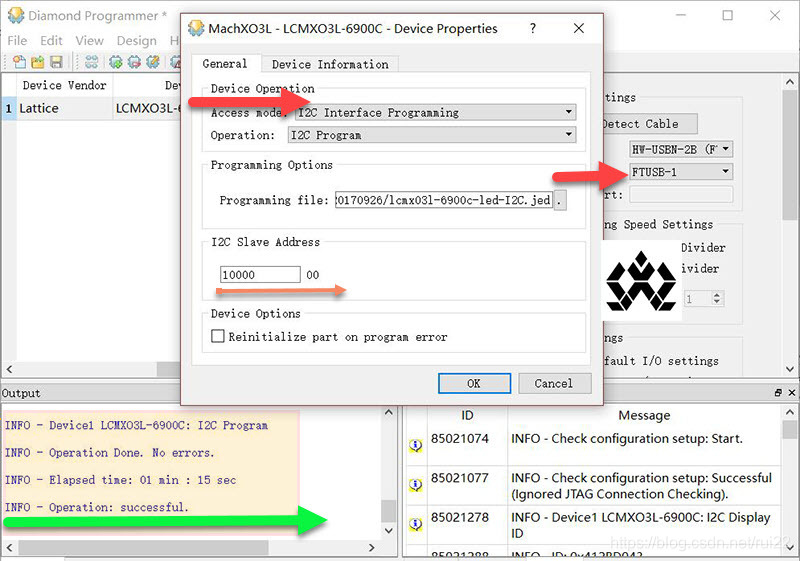Select the Lattice vendor cell in row 1
This screenshot has width=800, height=561.
[x=65, y=108]
